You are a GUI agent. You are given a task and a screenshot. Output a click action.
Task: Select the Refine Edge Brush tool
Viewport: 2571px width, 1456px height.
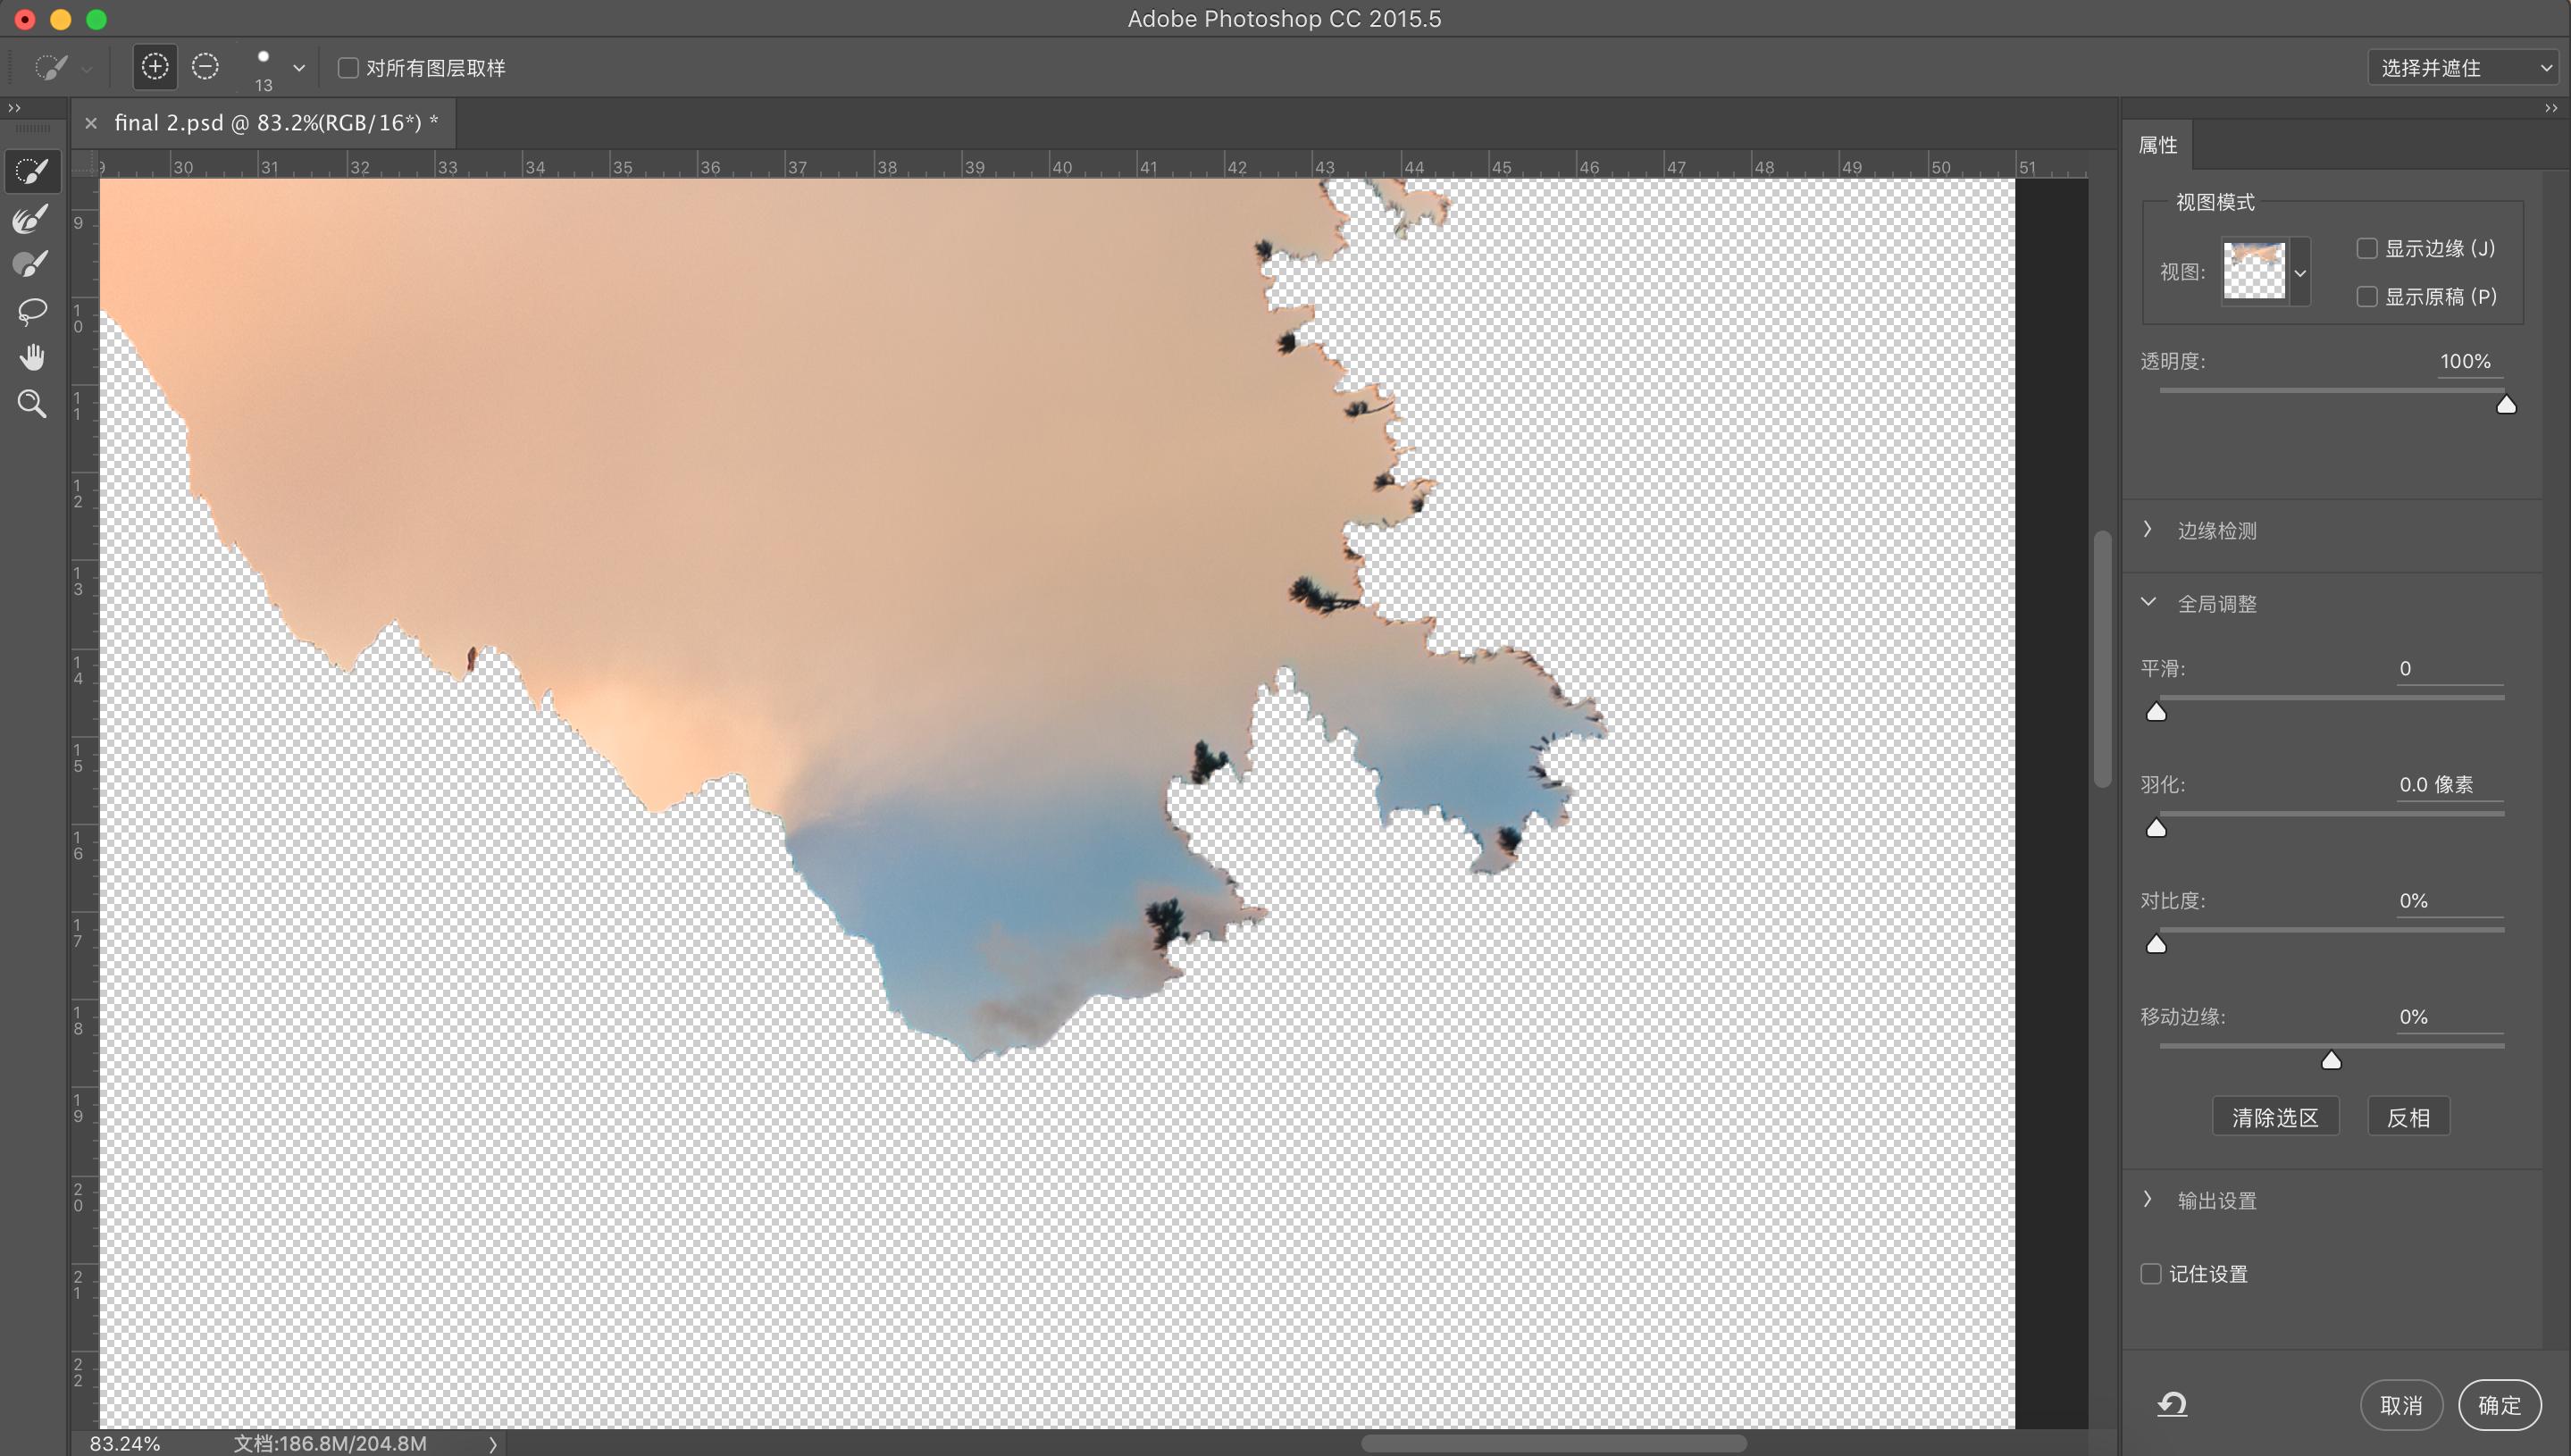(32, 219)
